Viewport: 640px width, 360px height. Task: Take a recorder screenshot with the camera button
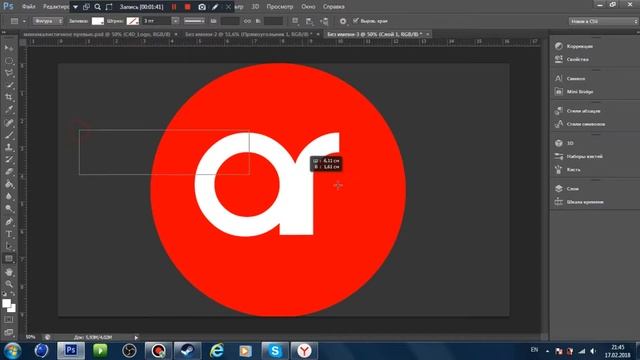(202, 7)
